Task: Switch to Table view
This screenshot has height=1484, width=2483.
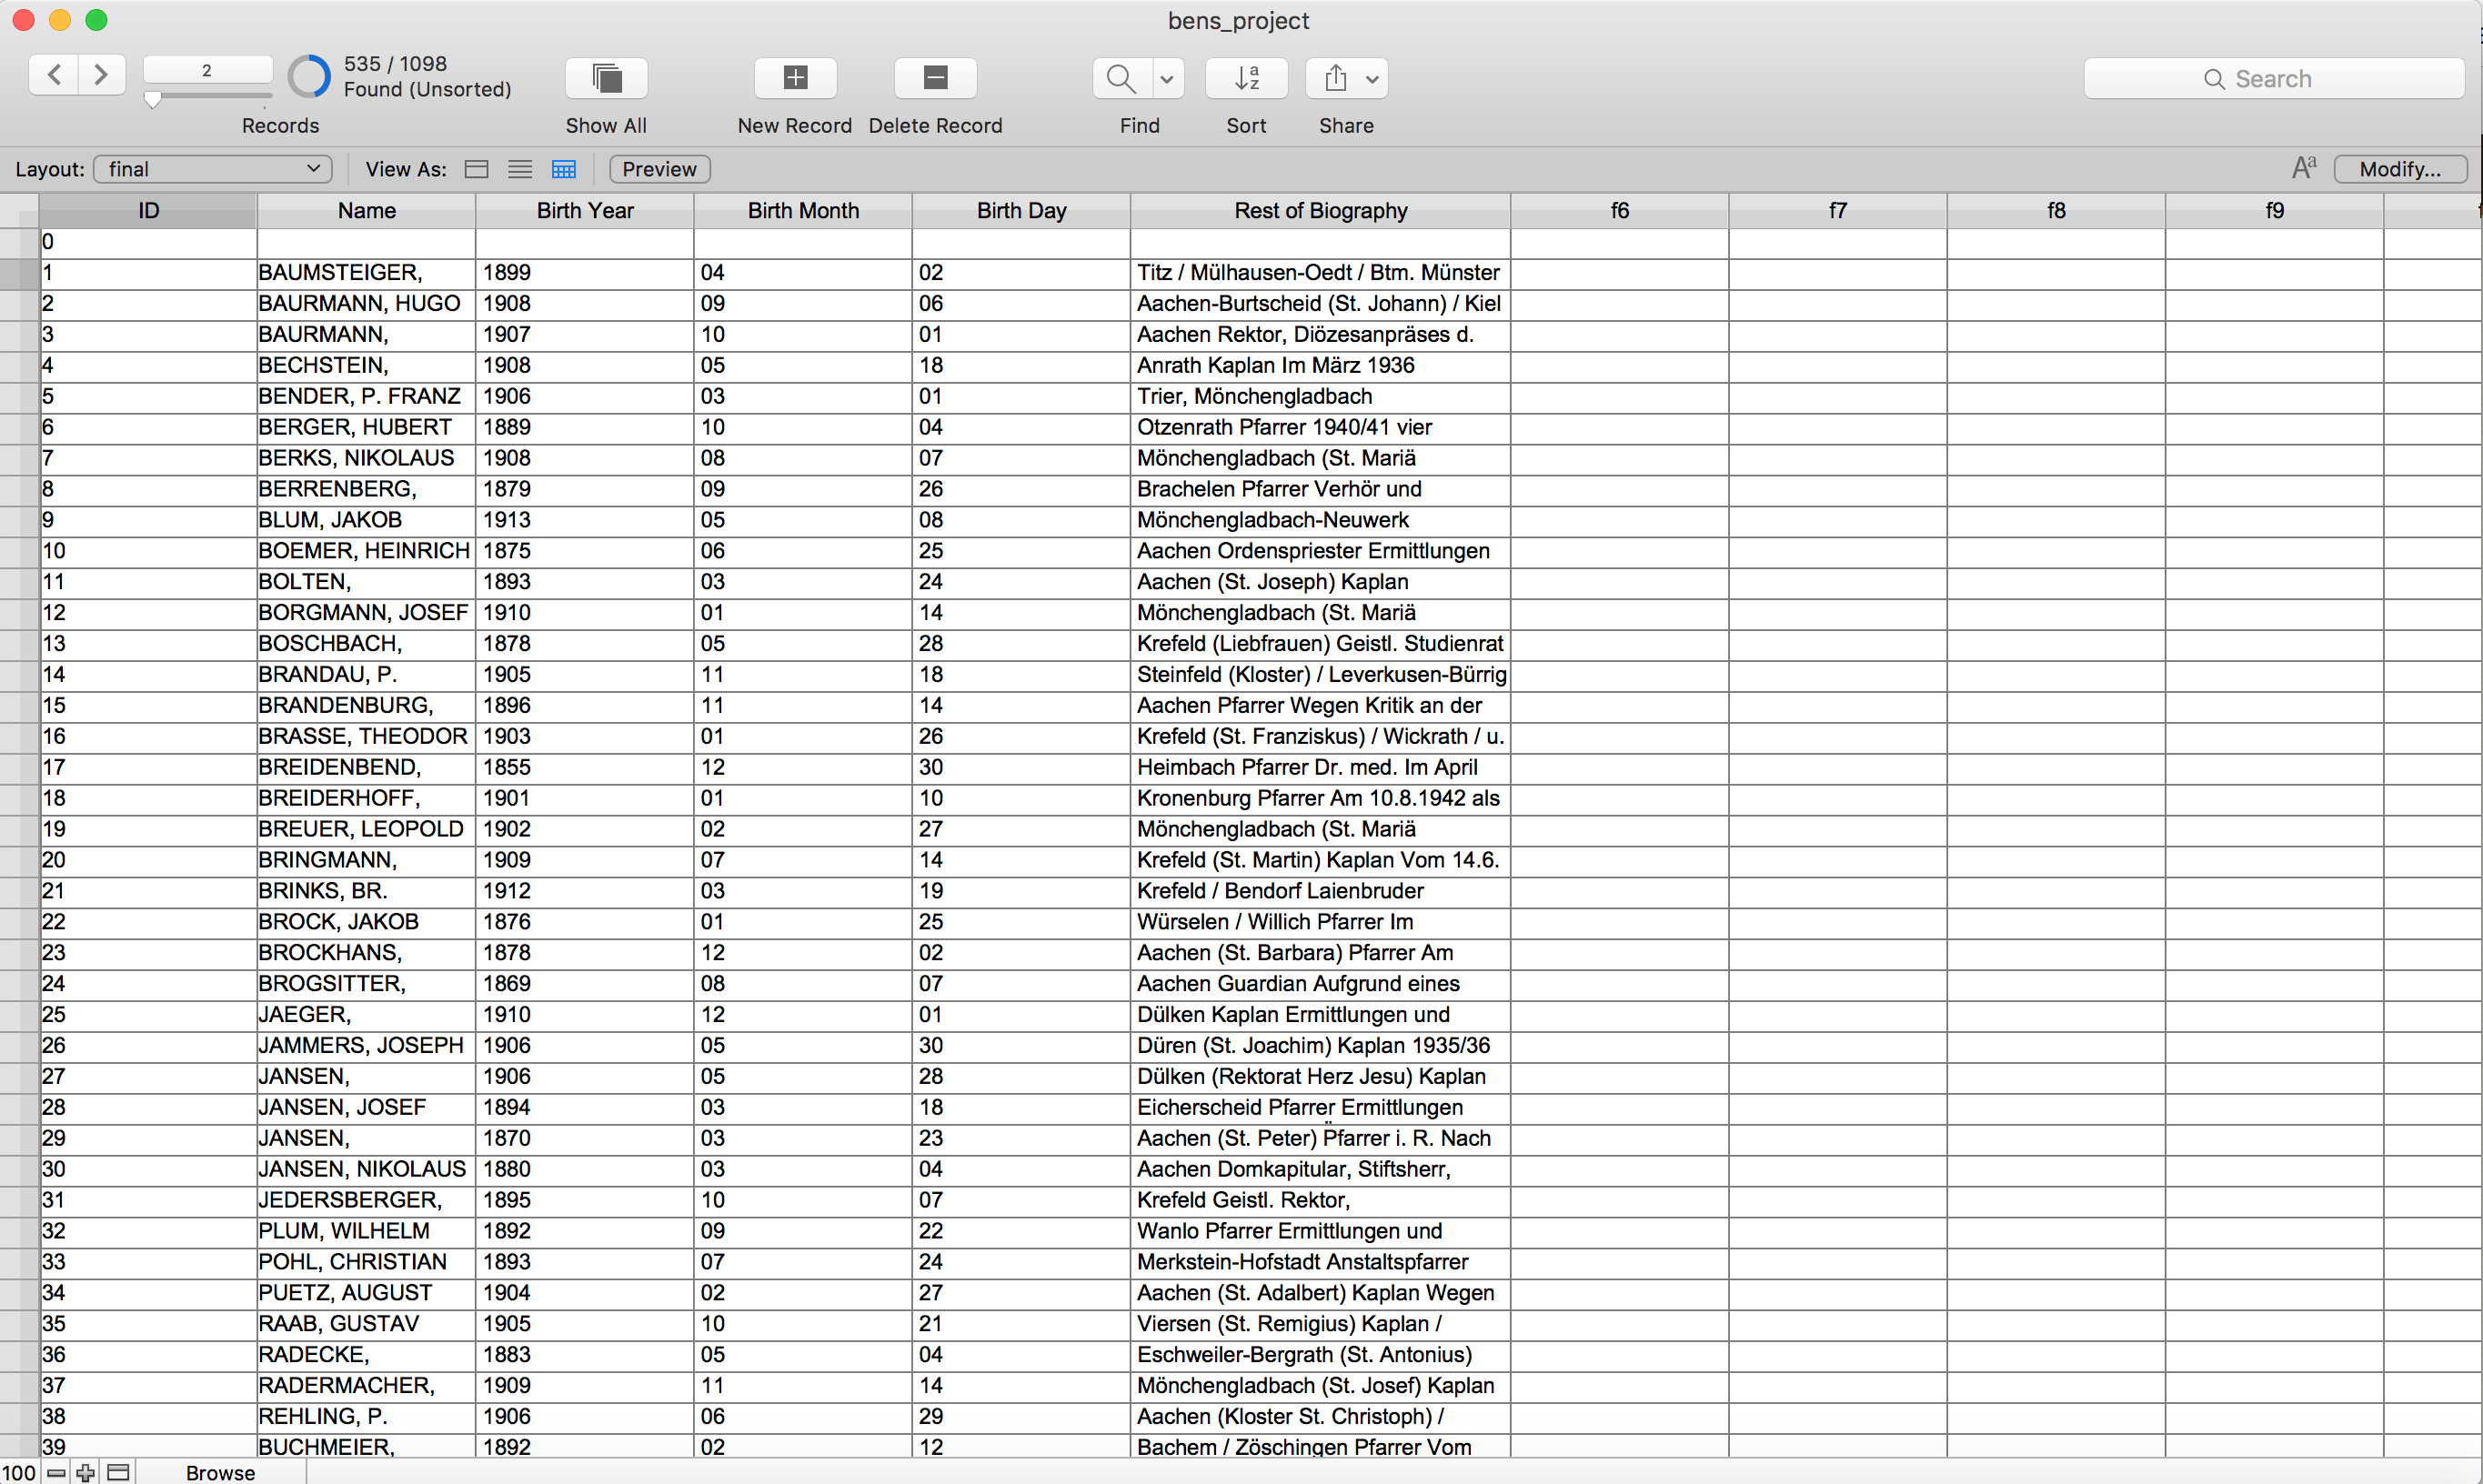Action: (x=564, y=169)
